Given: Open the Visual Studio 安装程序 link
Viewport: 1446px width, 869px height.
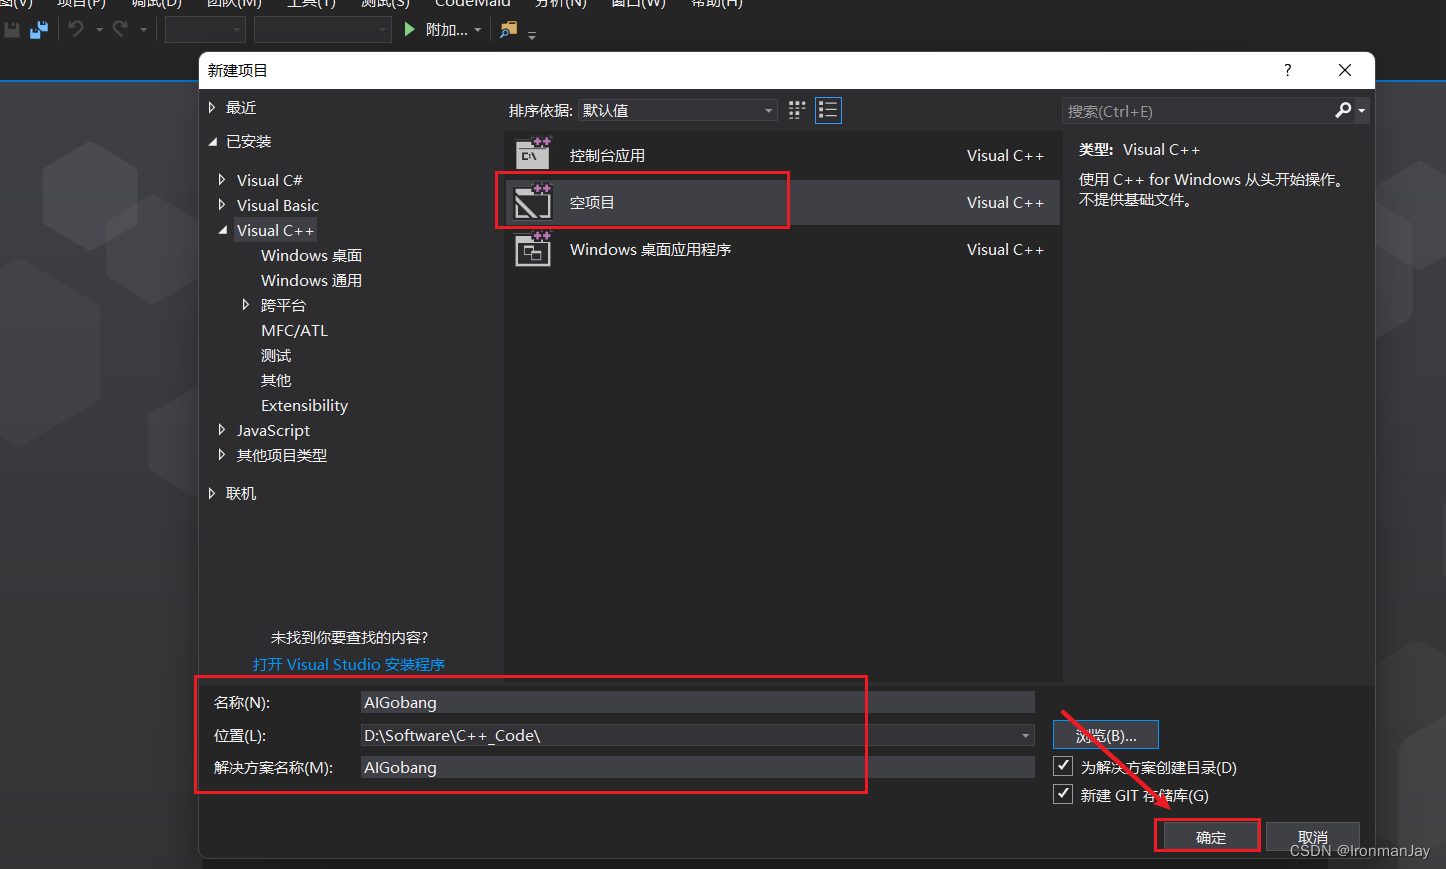Looking at the screenshot, I should point(348,664).
